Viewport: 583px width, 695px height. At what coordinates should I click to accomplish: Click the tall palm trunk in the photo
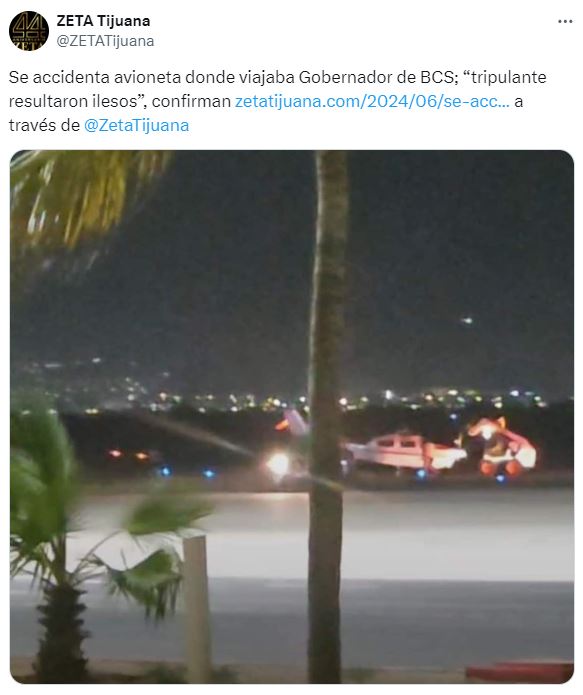click(327, 417)
